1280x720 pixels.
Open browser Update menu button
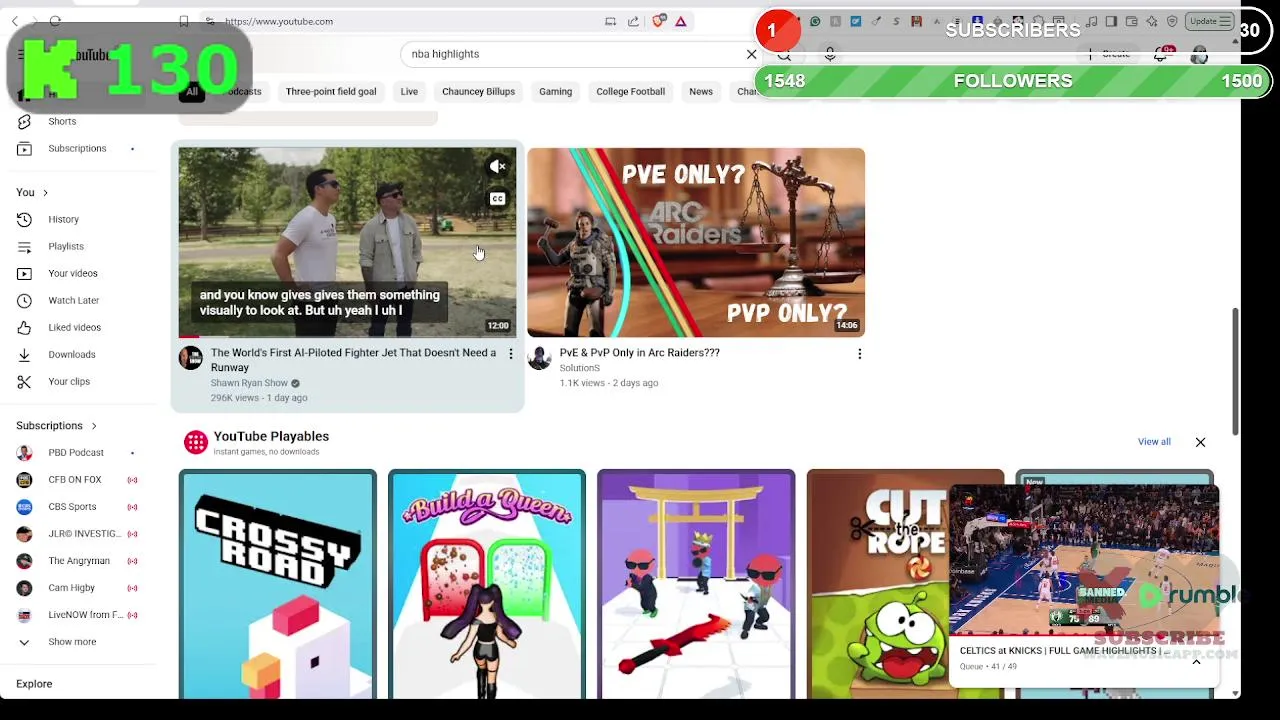pyautogui.click(x=1210, y=21)
